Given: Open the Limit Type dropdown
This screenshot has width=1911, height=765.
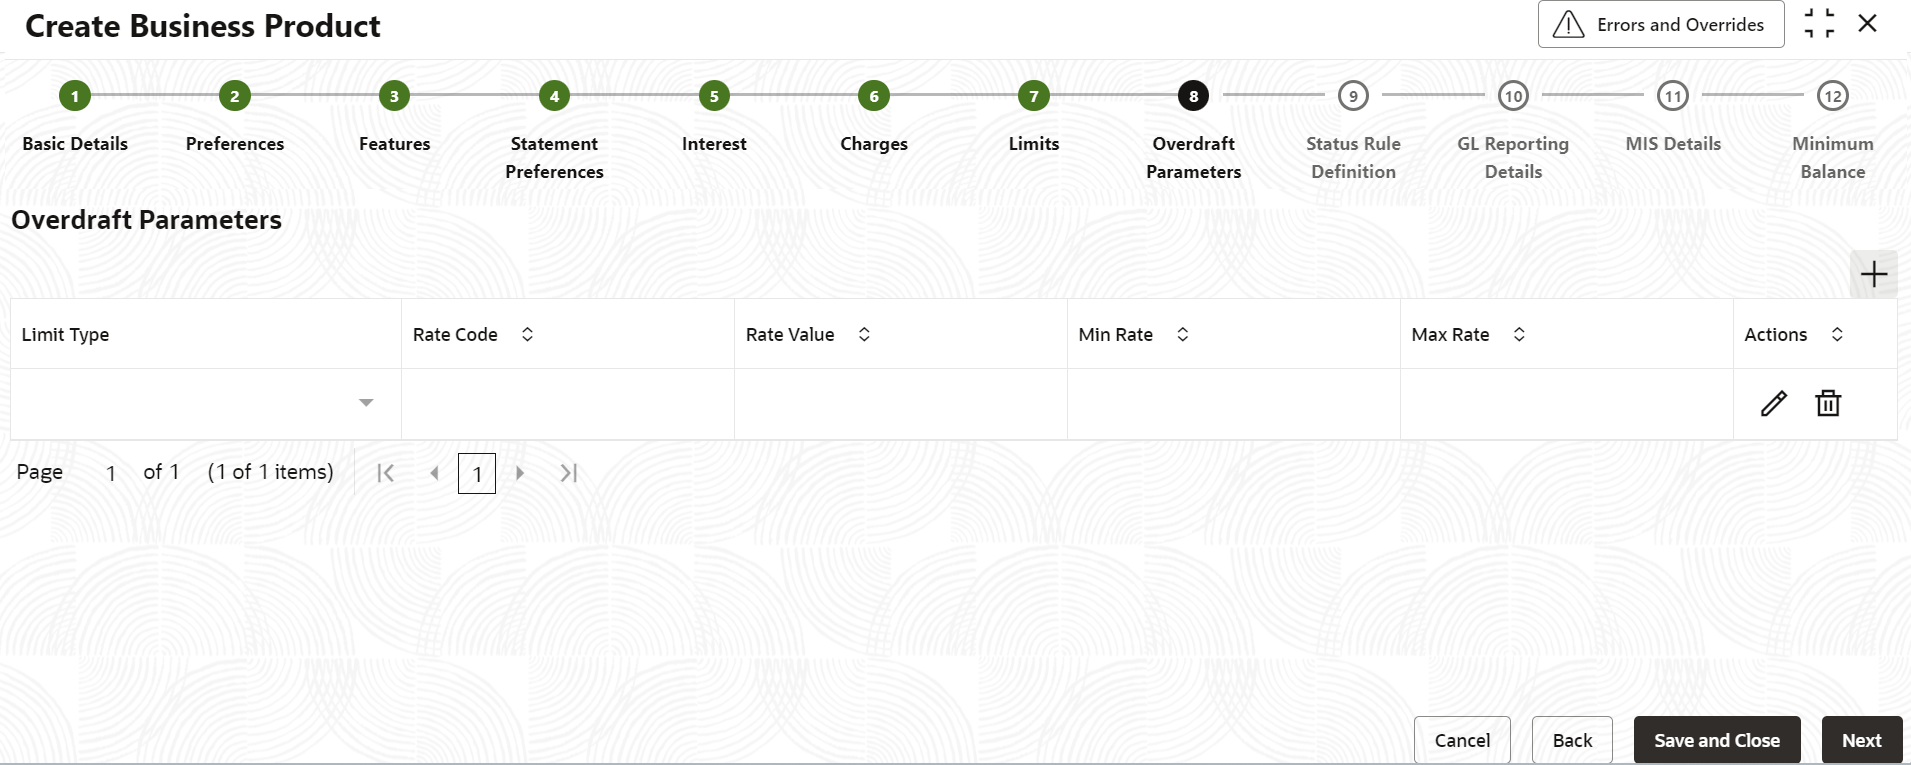Looking at the screenshot, I should [x=366, y=403].
